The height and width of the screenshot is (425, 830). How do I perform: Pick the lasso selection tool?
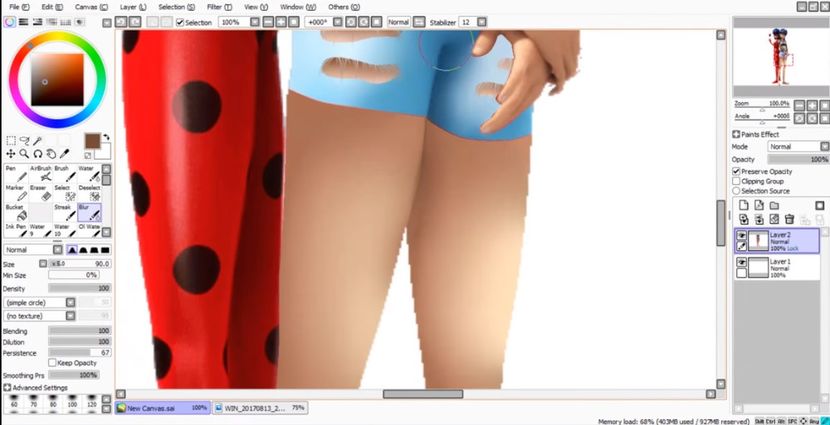click(x=24, y=141)
